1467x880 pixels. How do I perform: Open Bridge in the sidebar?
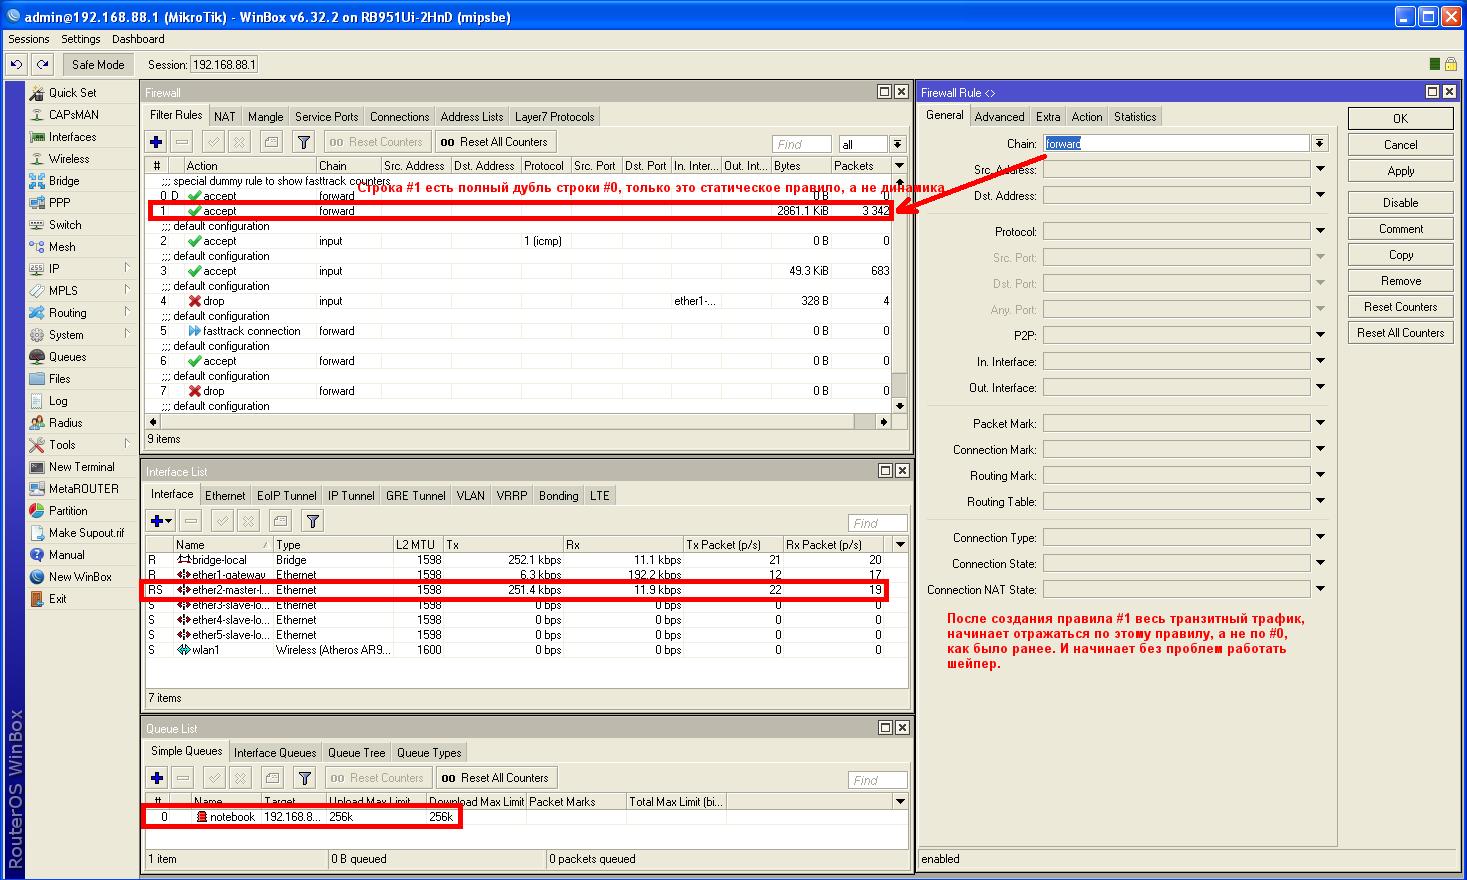(x=64, y=181)
